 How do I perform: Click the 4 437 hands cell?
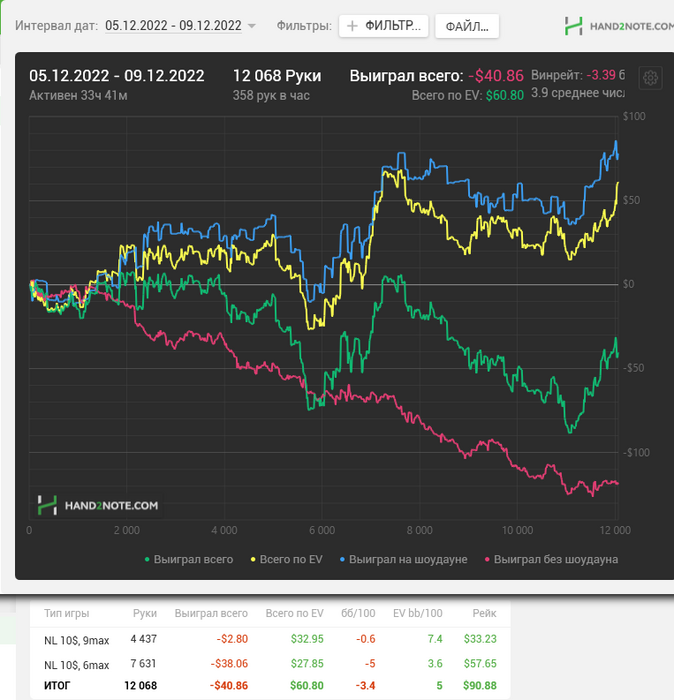(x=144, y=639)
